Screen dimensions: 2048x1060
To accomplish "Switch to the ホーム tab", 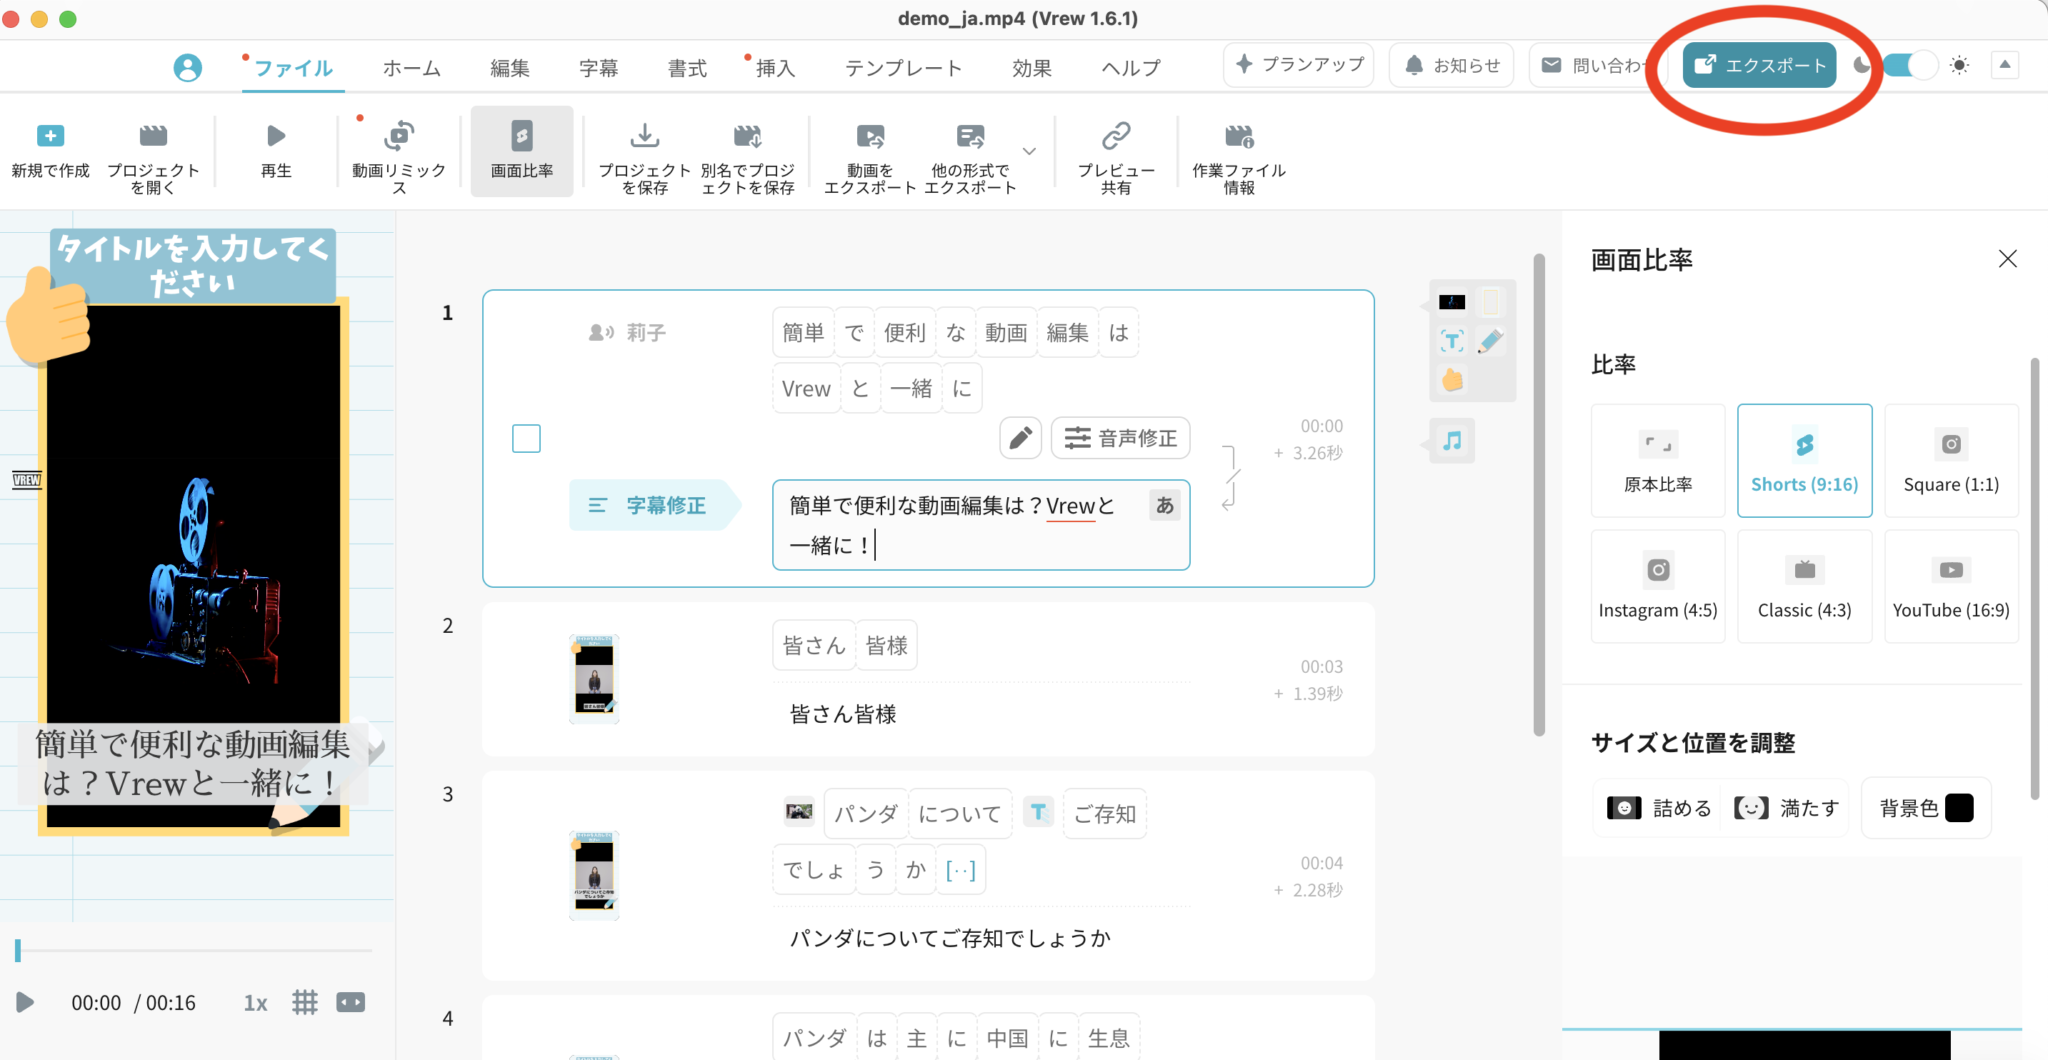I will coord(412,68).
